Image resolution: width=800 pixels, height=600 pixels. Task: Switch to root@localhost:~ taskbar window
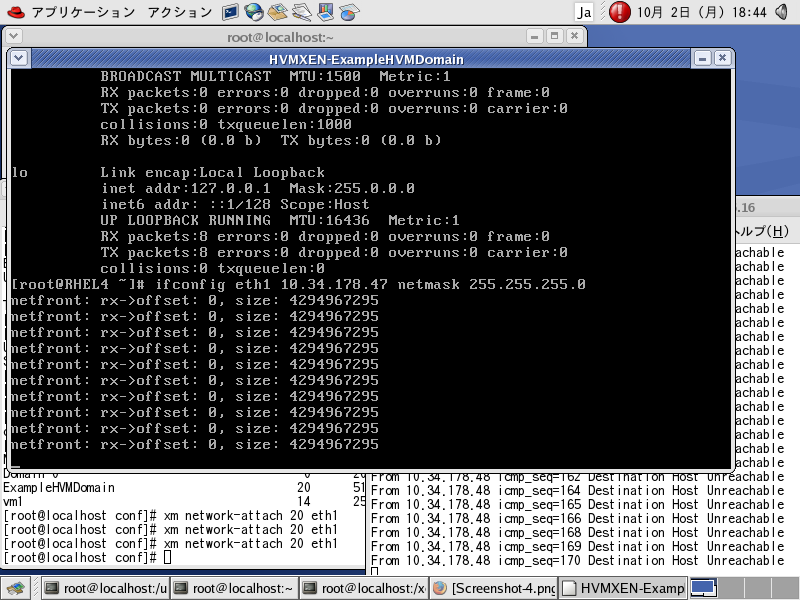235,588
